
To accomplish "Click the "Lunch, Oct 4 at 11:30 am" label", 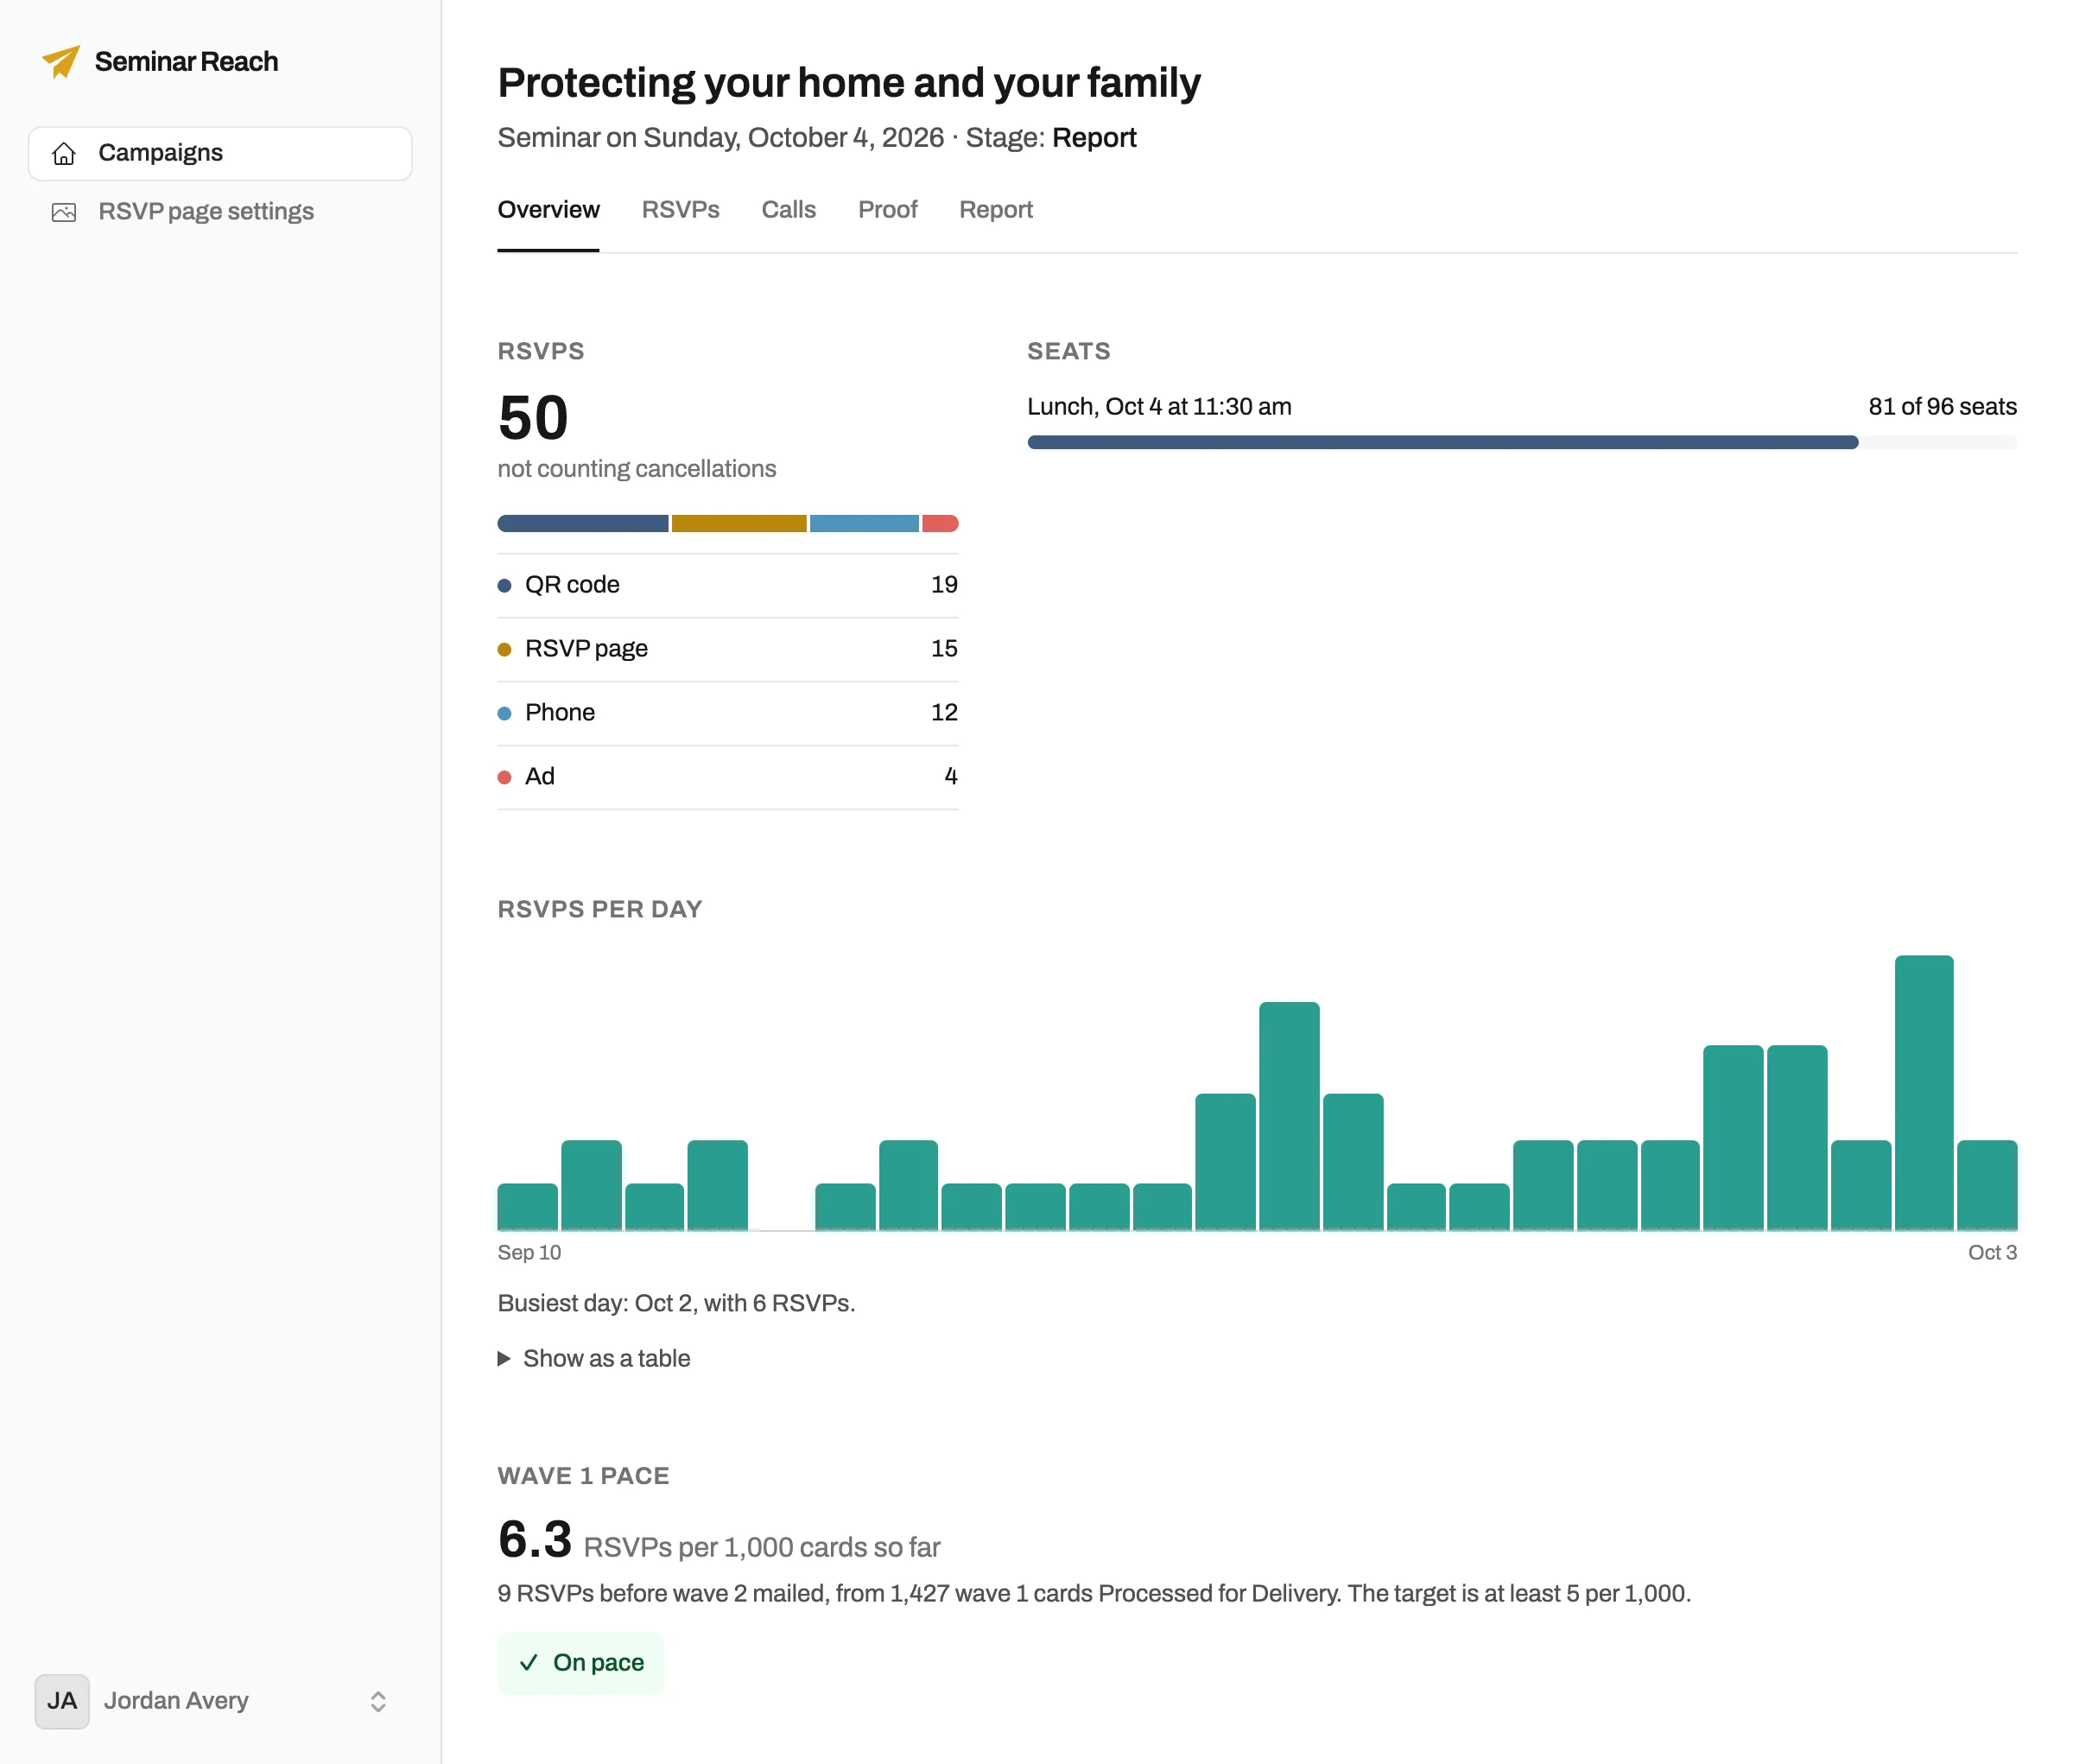I will 1159,407.
